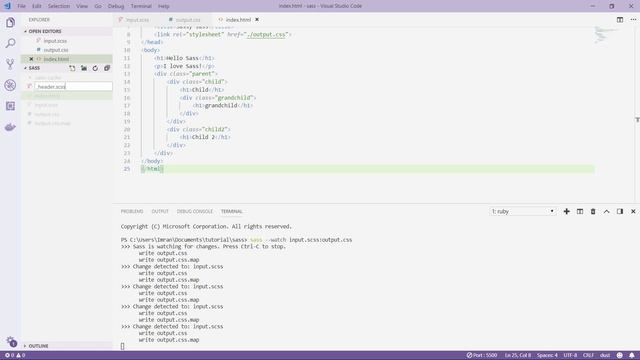This screenshot has width=640, height=360.
Task: Click the ./output.css link in code
Action: 267,34
